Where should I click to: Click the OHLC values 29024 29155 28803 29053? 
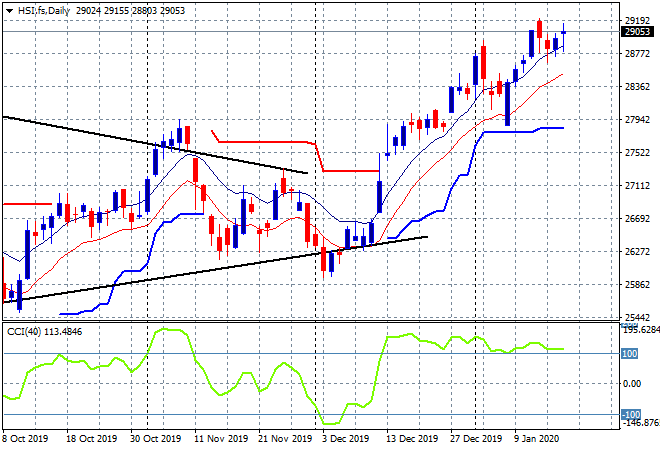130,11
